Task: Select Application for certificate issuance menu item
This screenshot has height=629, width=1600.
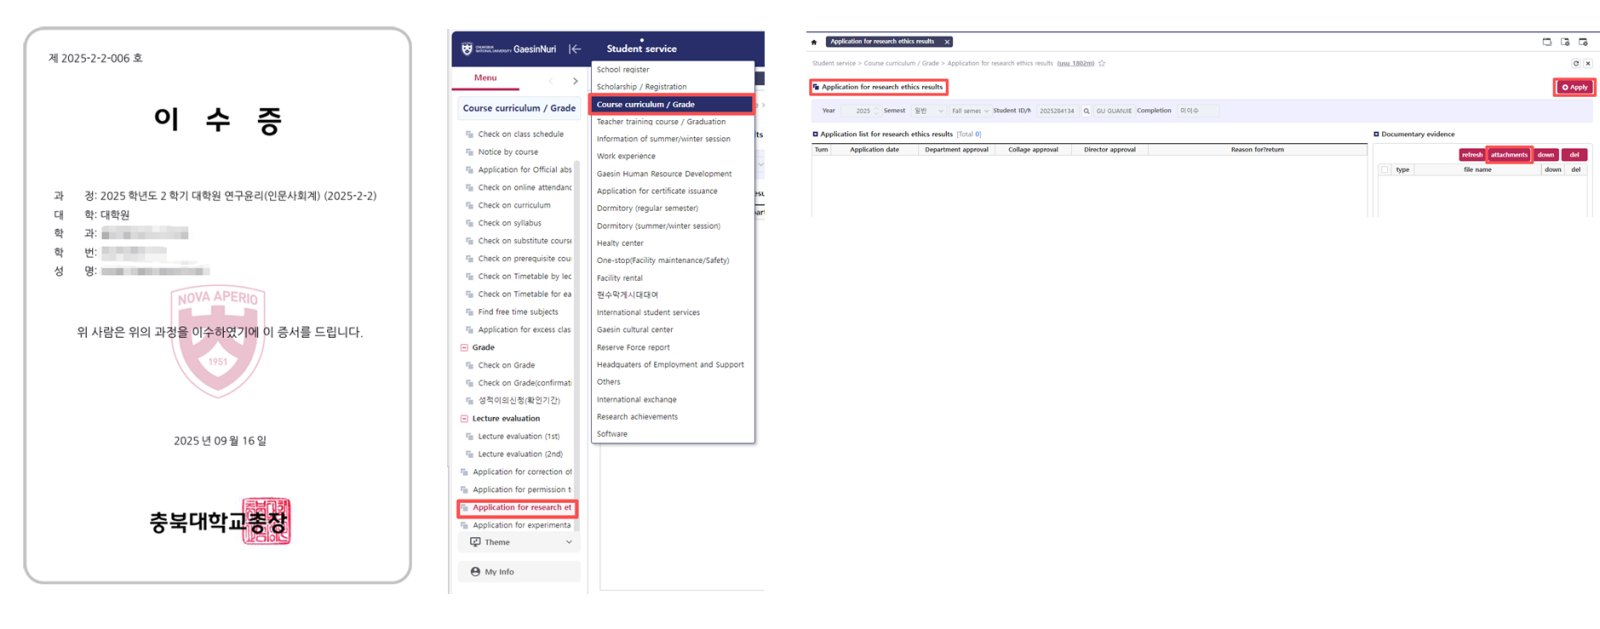Action: (x=657, y=191)
